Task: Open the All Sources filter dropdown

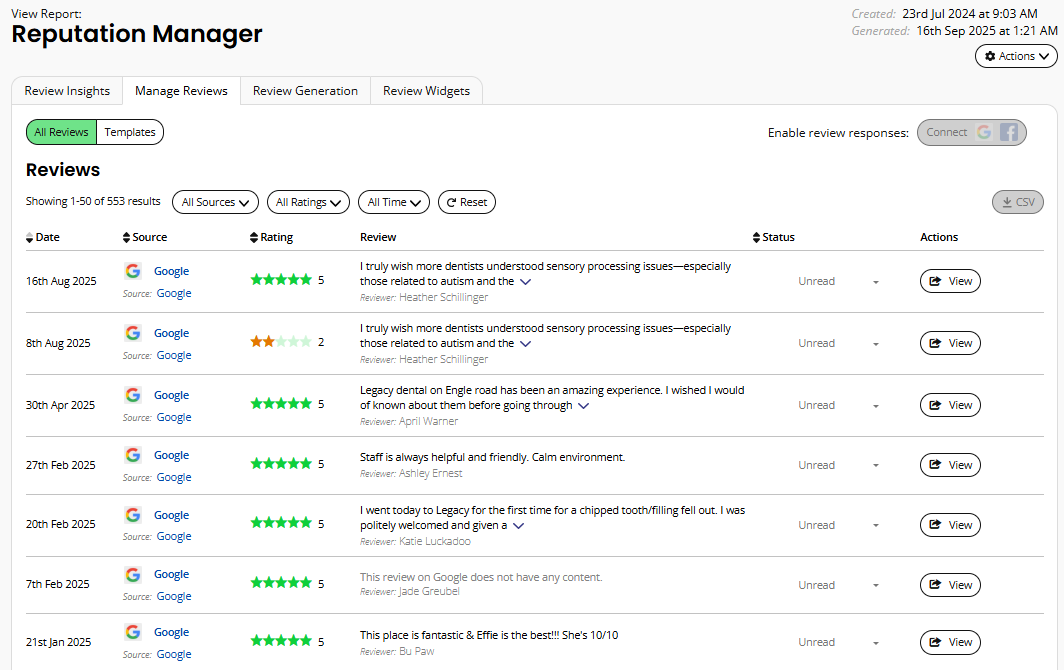Action: pos(215,202)
